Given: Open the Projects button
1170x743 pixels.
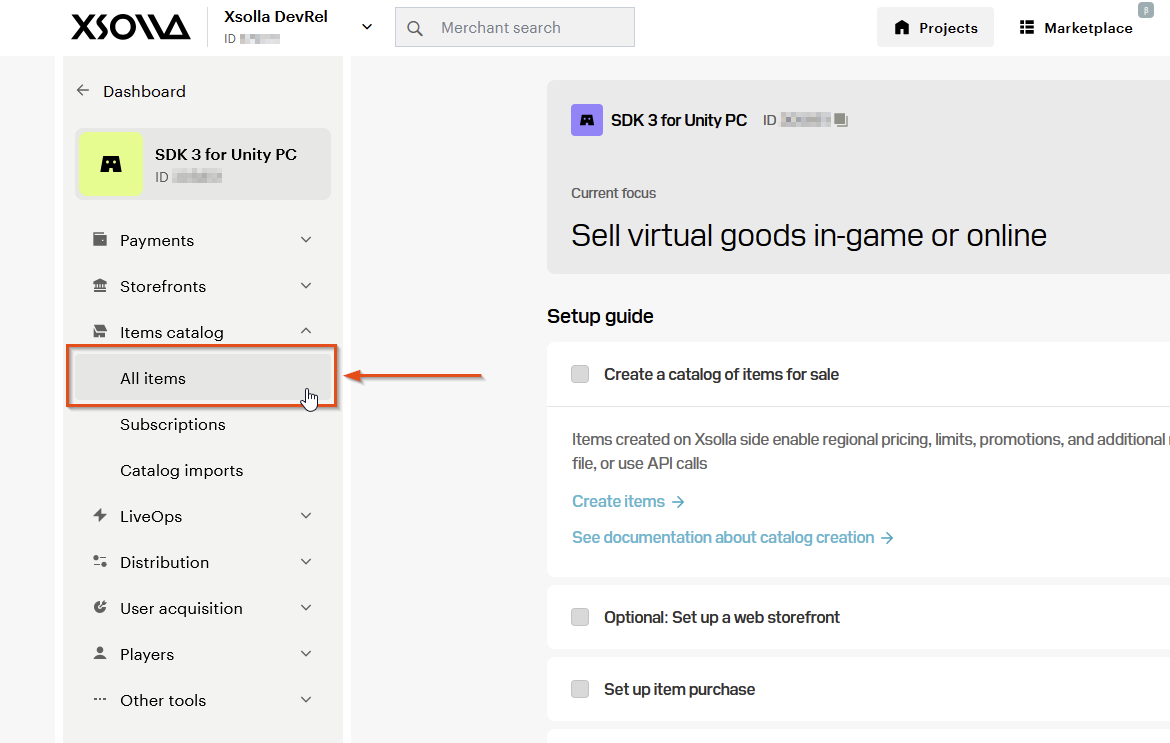Looking at the screenshot, I should tap(935, 28).
